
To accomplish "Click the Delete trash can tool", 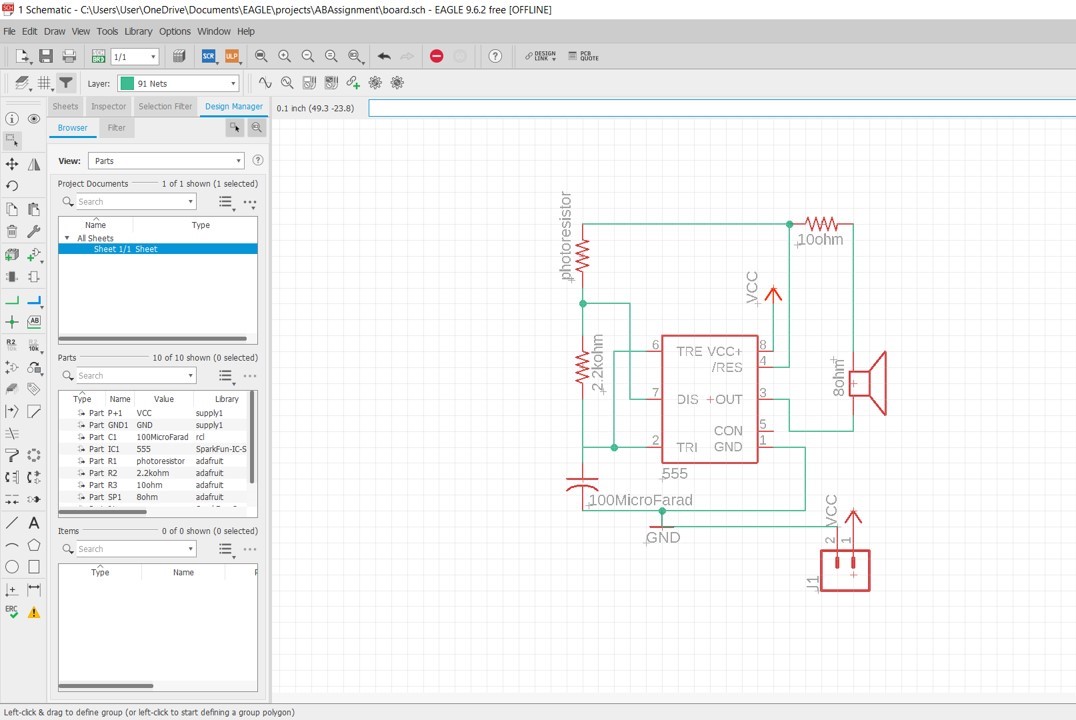I will 12,231.
